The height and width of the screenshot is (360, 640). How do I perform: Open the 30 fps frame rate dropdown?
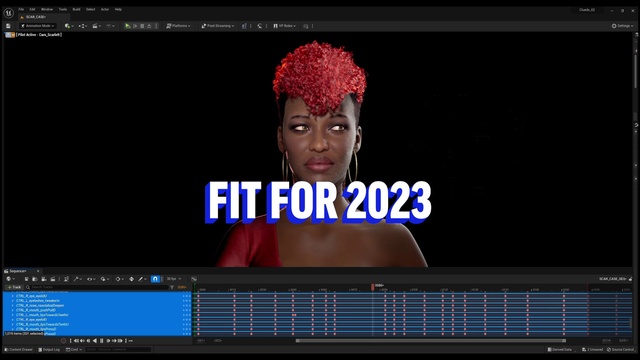pos(173,279)
